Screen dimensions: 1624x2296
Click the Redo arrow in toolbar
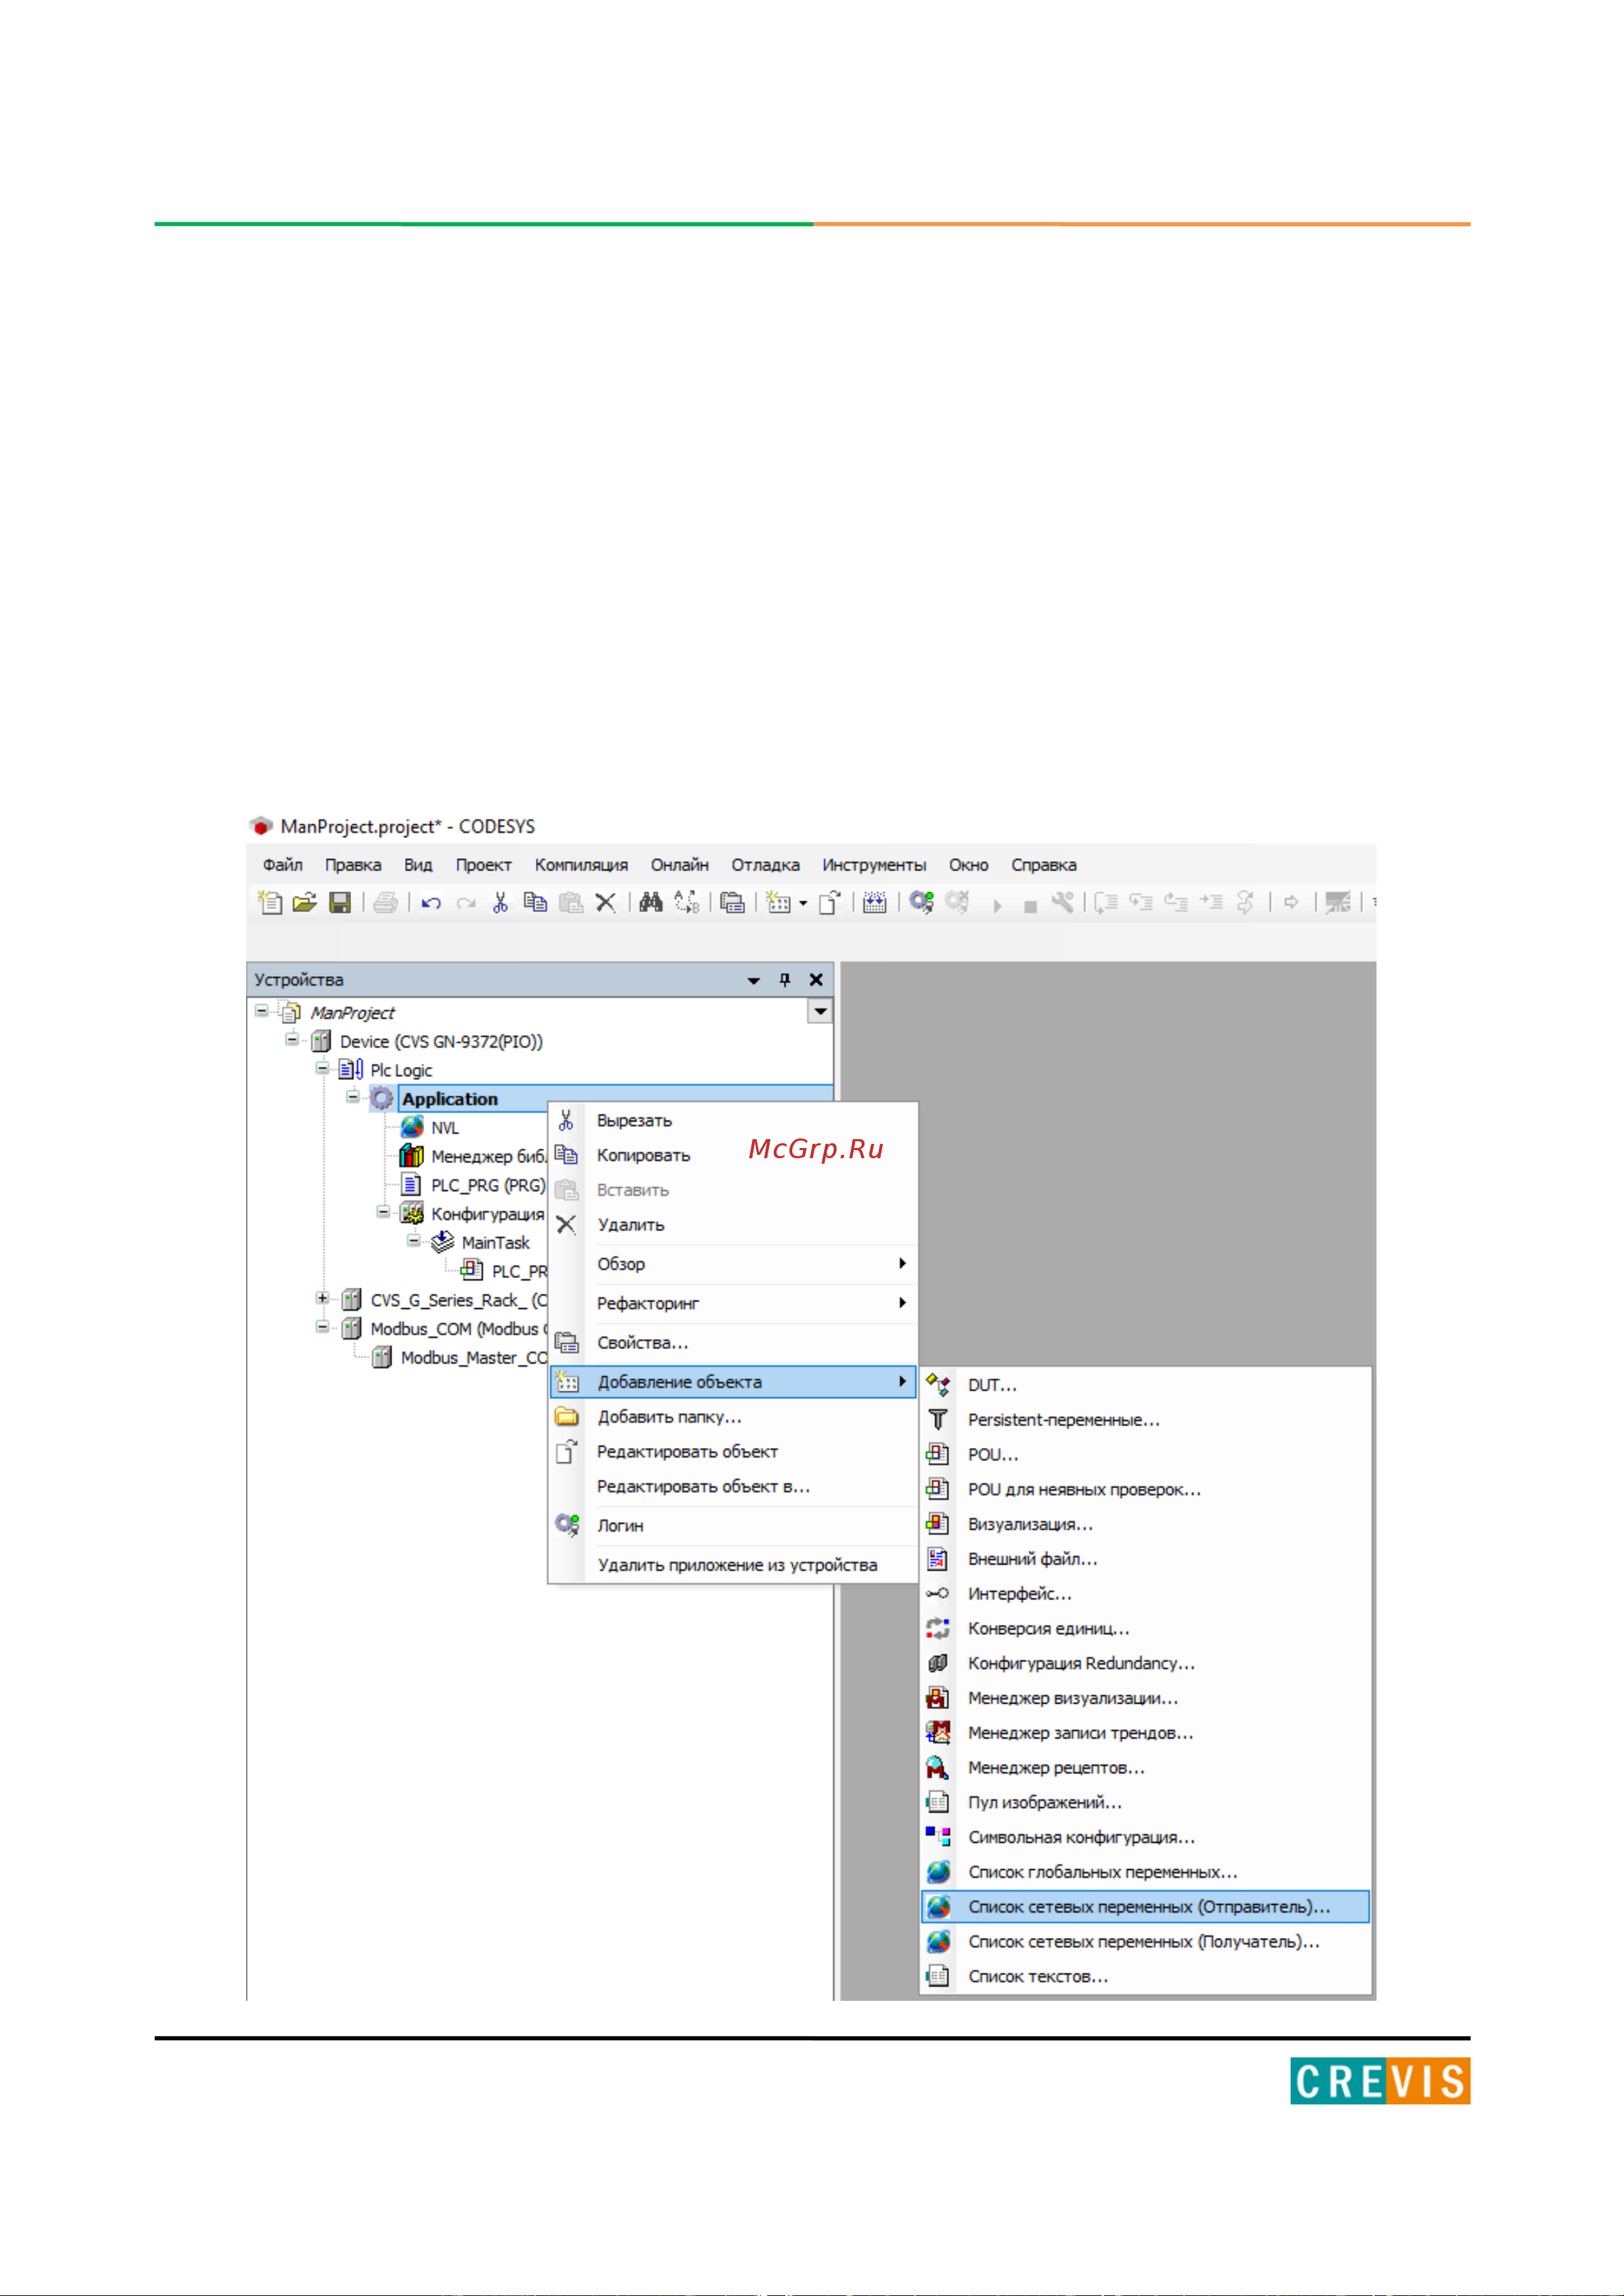466,903
